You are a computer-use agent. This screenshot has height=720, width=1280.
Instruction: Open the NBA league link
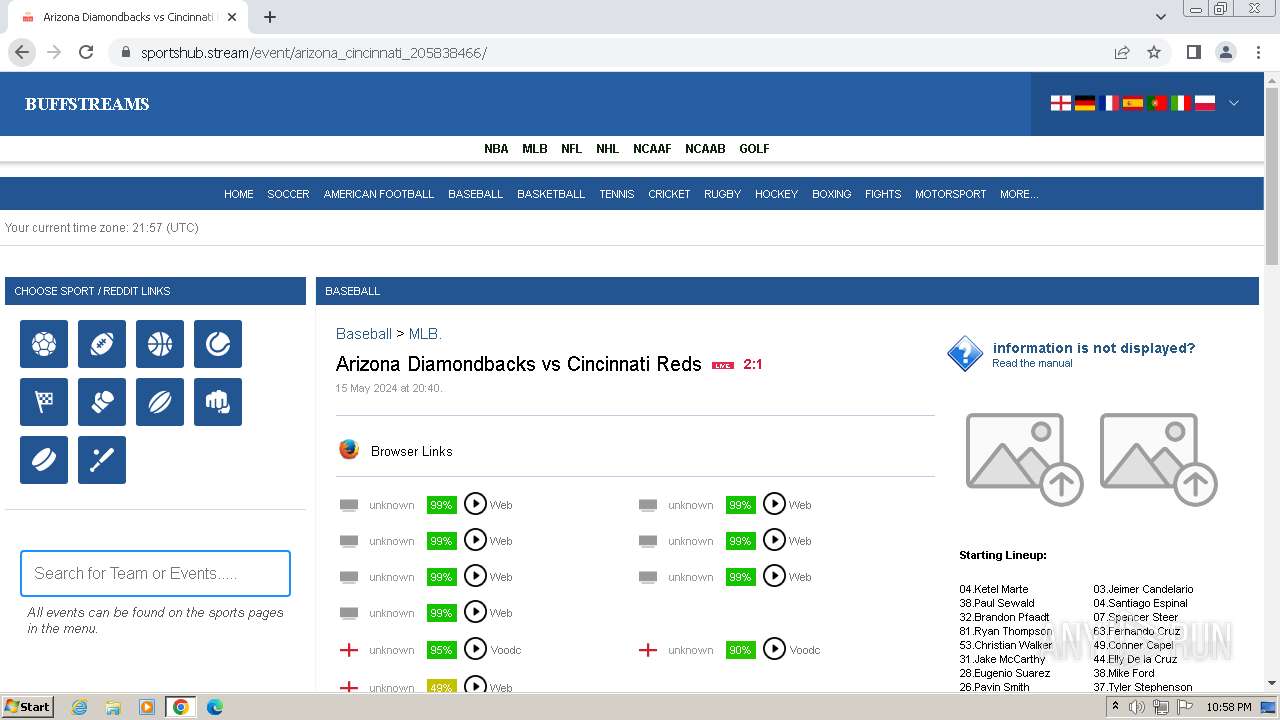tap(496, 148)
